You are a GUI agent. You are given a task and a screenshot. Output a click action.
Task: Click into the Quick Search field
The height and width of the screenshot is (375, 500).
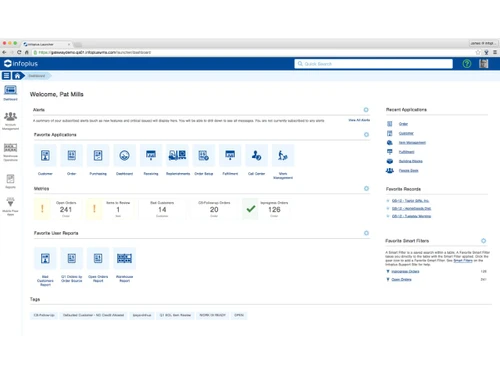tap(373, 64)
